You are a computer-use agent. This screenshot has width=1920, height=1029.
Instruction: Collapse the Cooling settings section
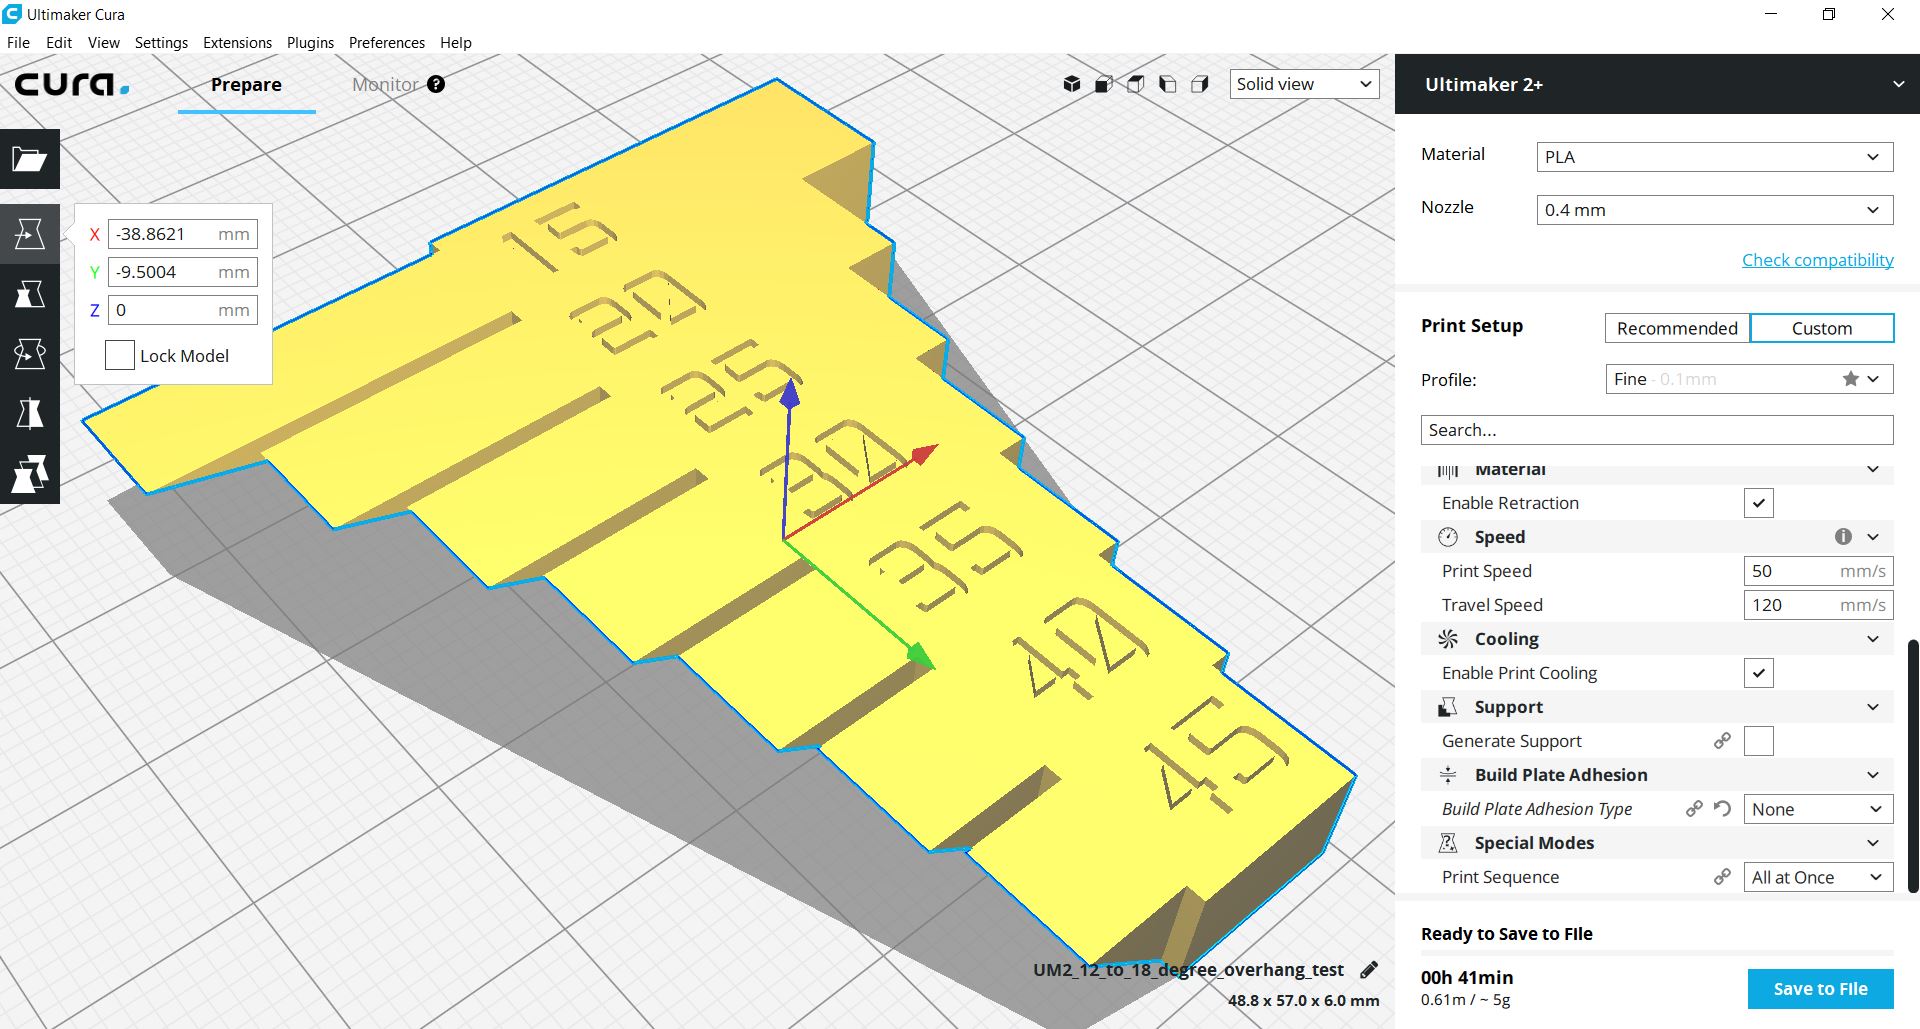pyautogui.click(x=1873, y=639)
